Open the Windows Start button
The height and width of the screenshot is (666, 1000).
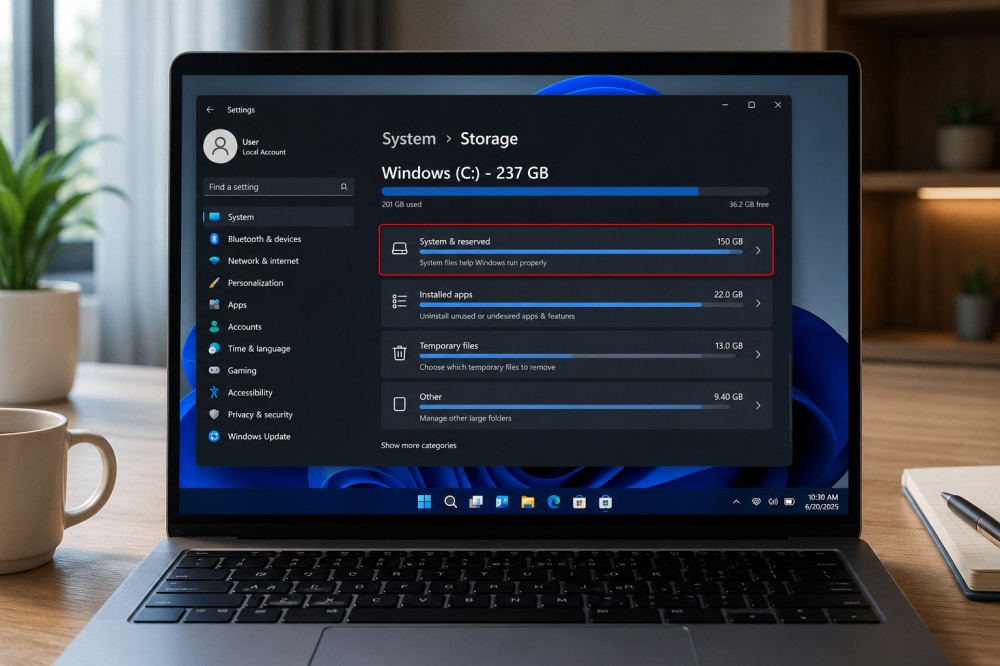pos(424,502)
